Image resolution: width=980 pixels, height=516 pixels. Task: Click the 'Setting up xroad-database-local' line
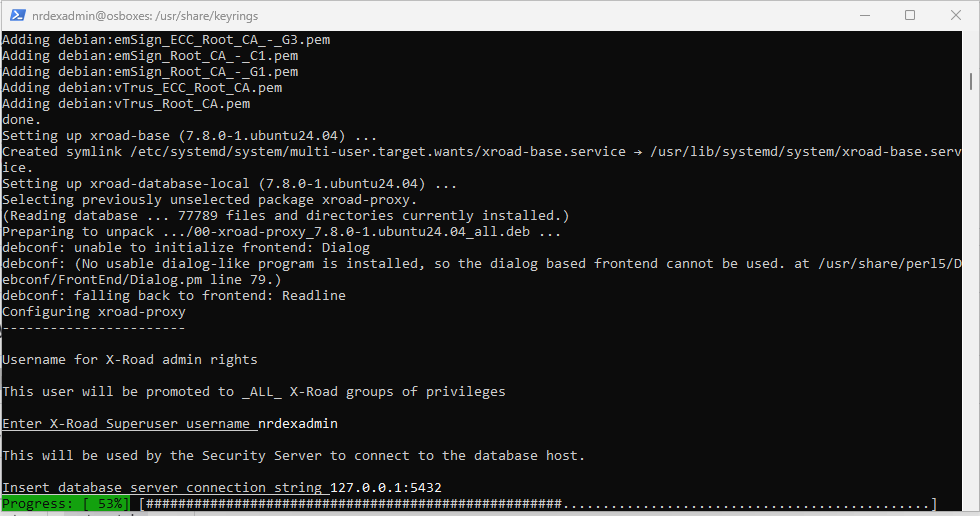pyautogui.click(x=229, y=184)
